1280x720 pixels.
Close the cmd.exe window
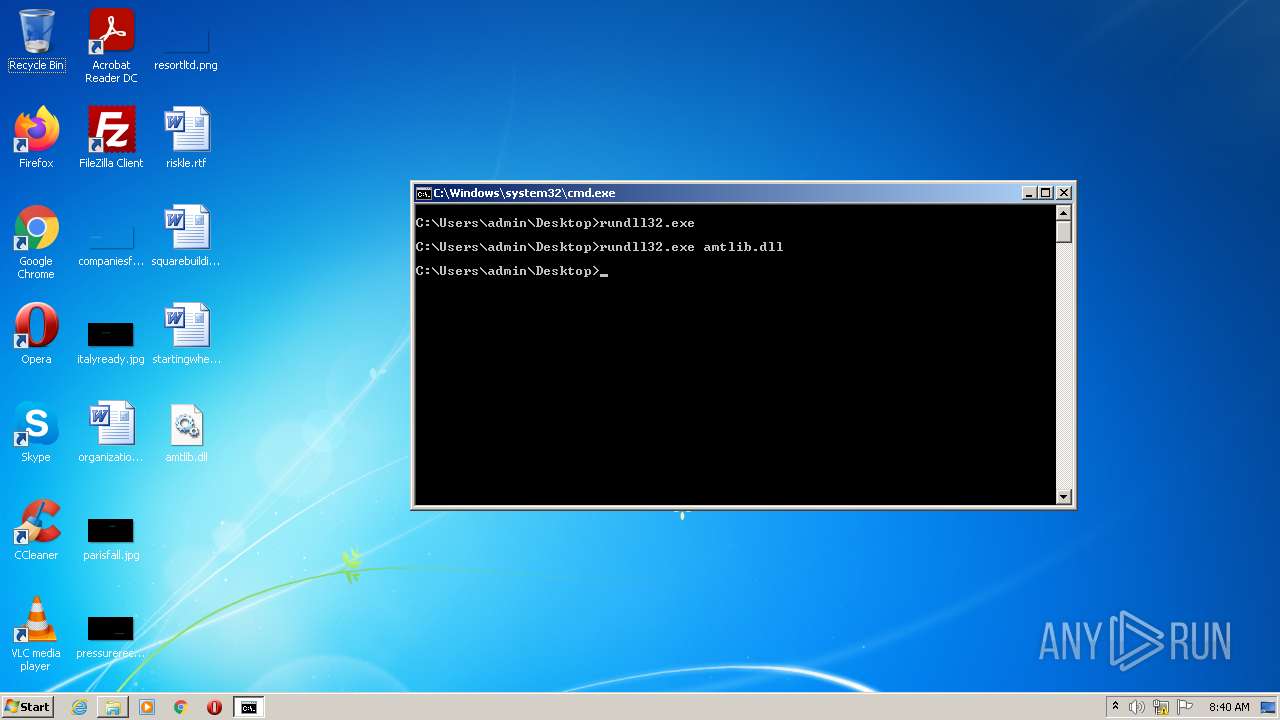[x=1064, y=193]
